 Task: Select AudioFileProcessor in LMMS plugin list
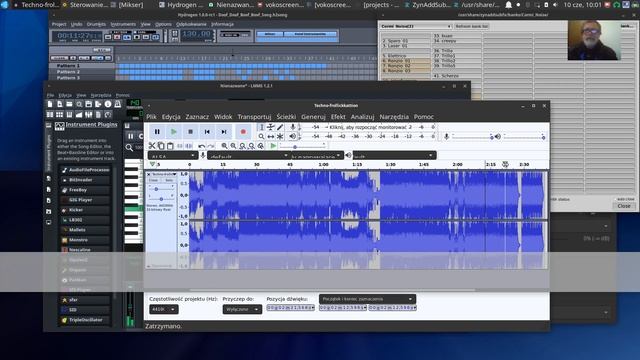[x=85, y=170]
